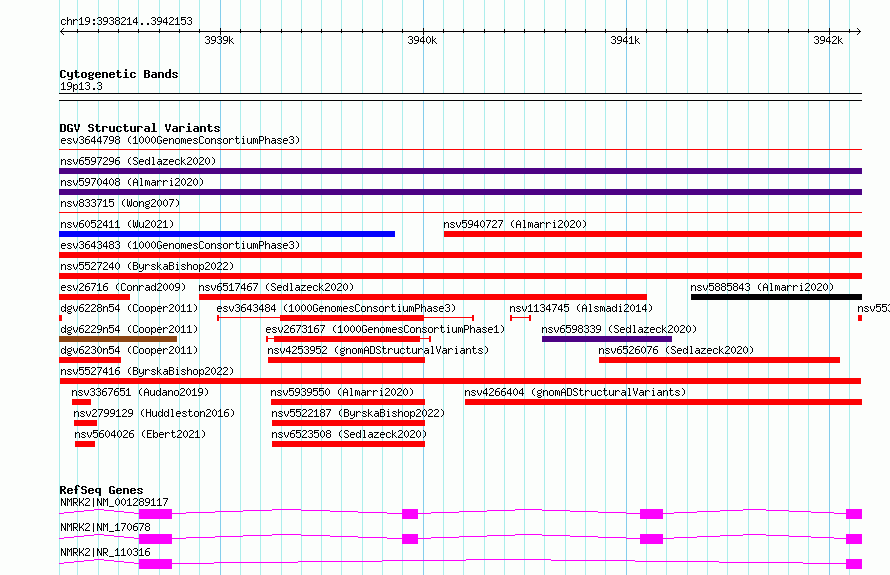Open the nsv833715 (Wong2007) variant

tap(120, 203)
